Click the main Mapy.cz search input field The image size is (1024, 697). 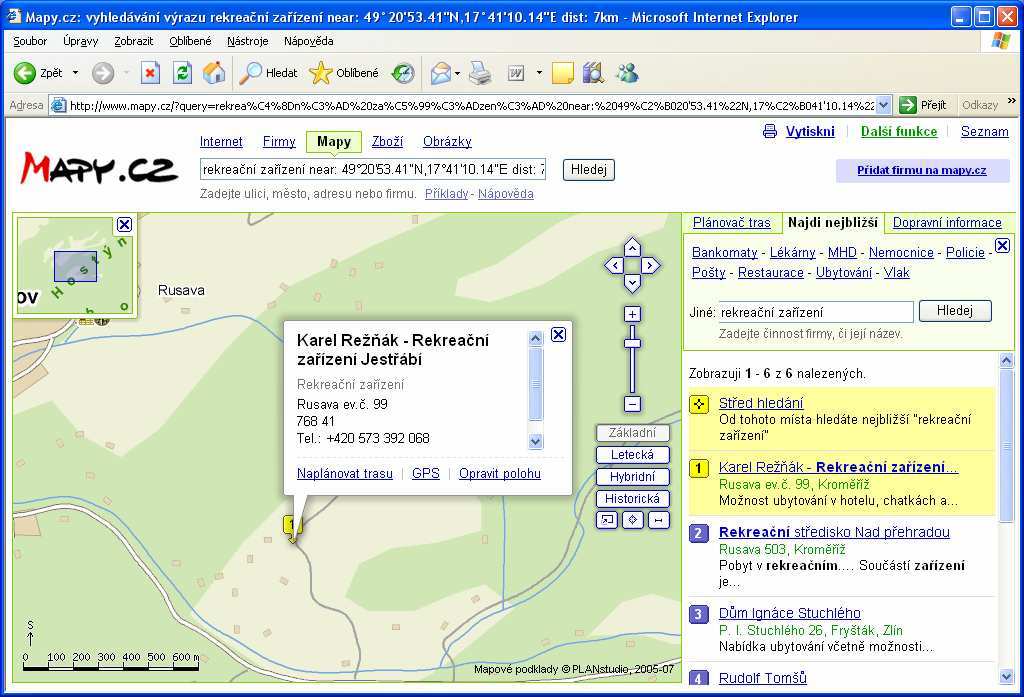[373, 170]
